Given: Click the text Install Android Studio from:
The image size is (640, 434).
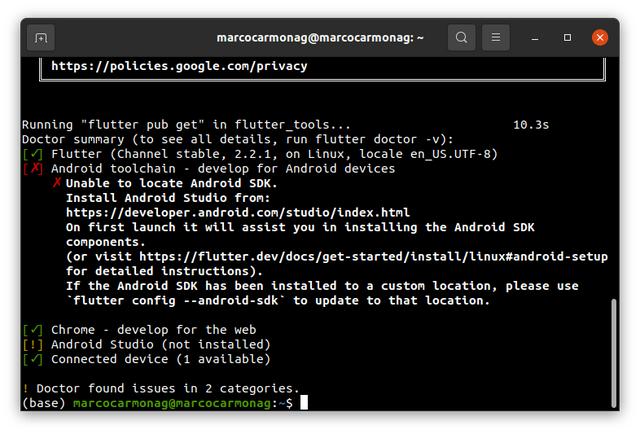Looking at the screenshot, I should (x=168, y=198).
